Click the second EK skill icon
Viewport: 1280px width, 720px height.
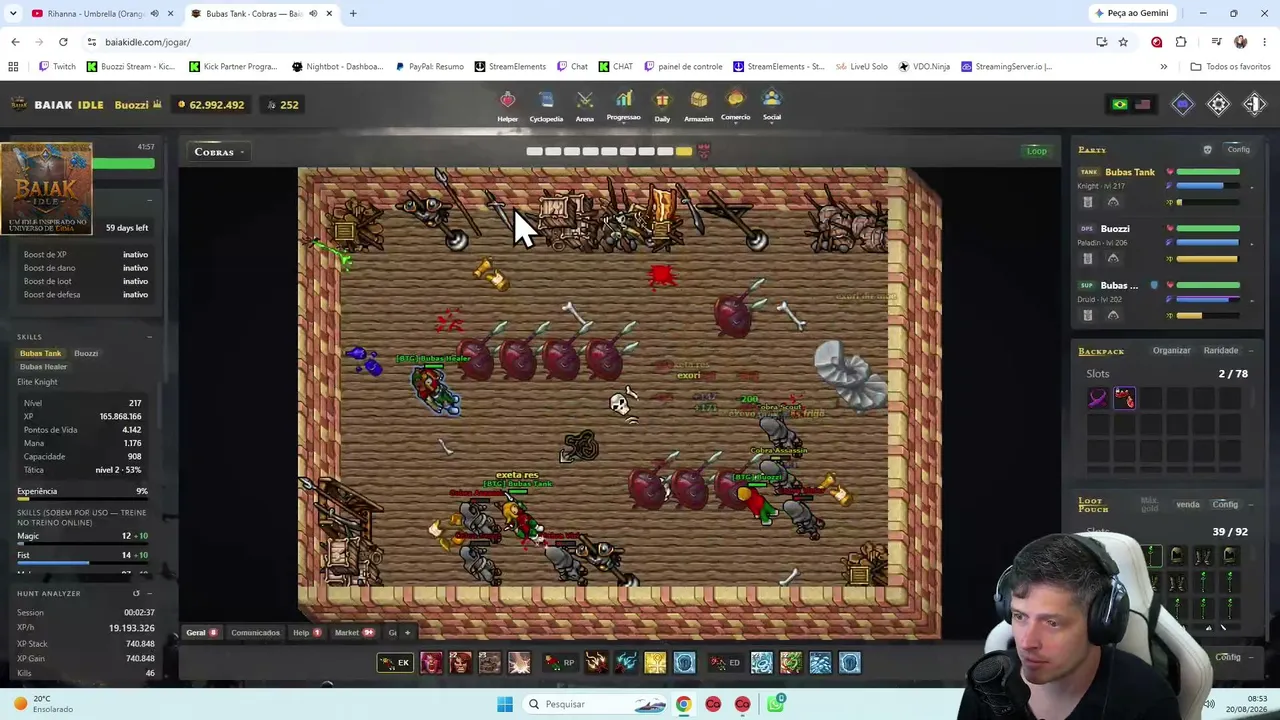pos(460,662)
